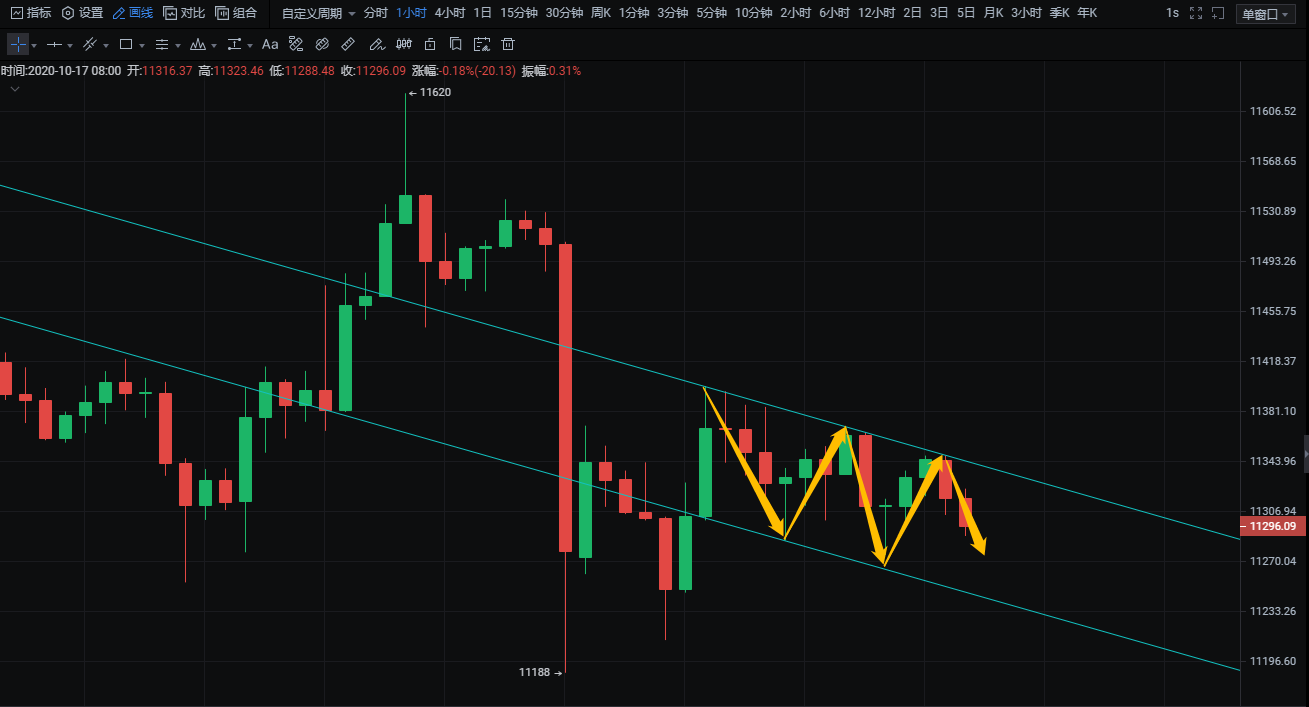Toggle the 画线 drawing toolbar
Image resolution: width=1309 pixels, height=707 pixels.
click(x=132, y=13)
